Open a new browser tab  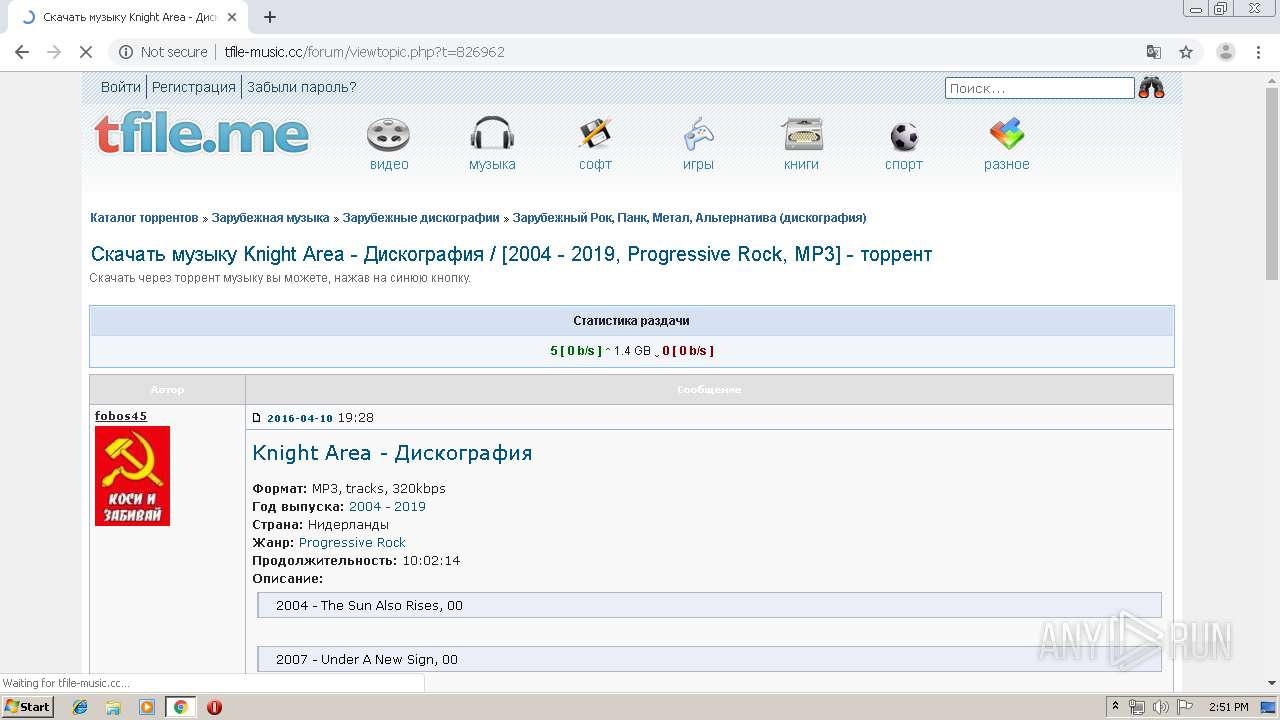[270, 17]
